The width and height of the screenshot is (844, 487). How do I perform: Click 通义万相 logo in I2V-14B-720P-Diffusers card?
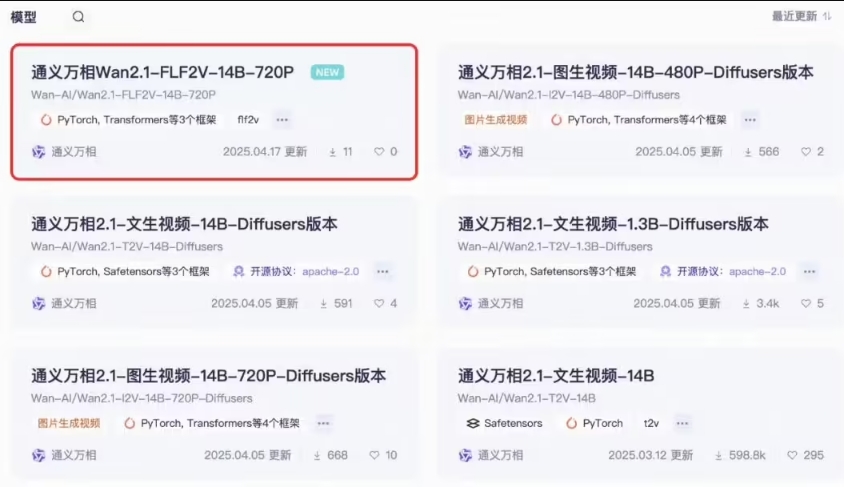pyautogui.click(x=38, y=455)
